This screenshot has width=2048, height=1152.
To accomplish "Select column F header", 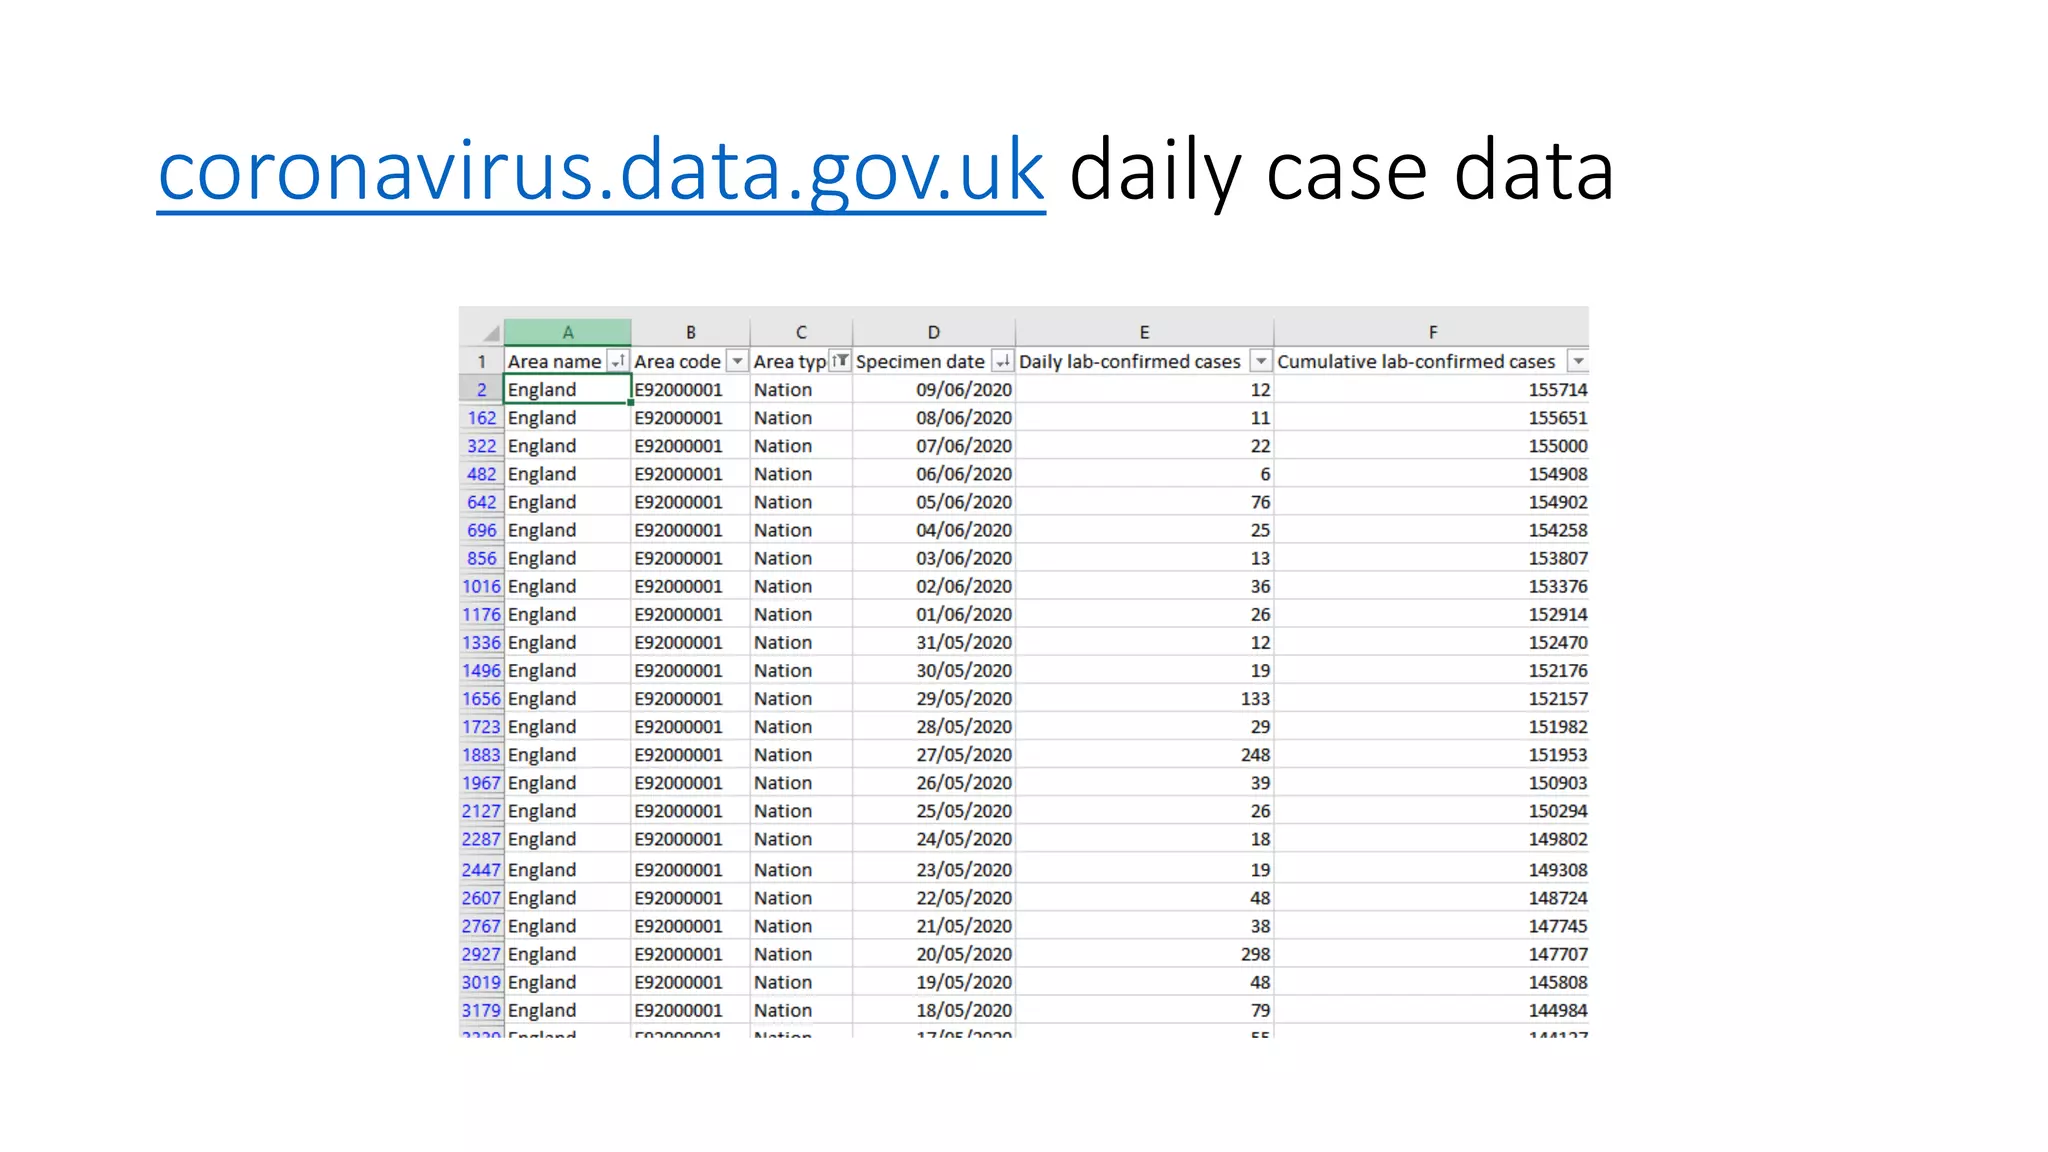I will [1432, 332].
